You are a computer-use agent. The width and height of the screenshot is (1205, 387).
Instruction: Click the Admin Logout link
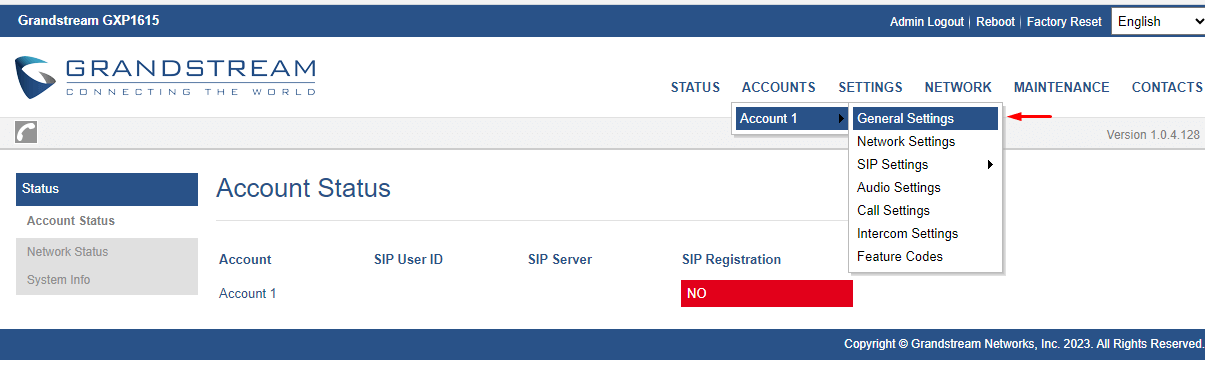926,21
